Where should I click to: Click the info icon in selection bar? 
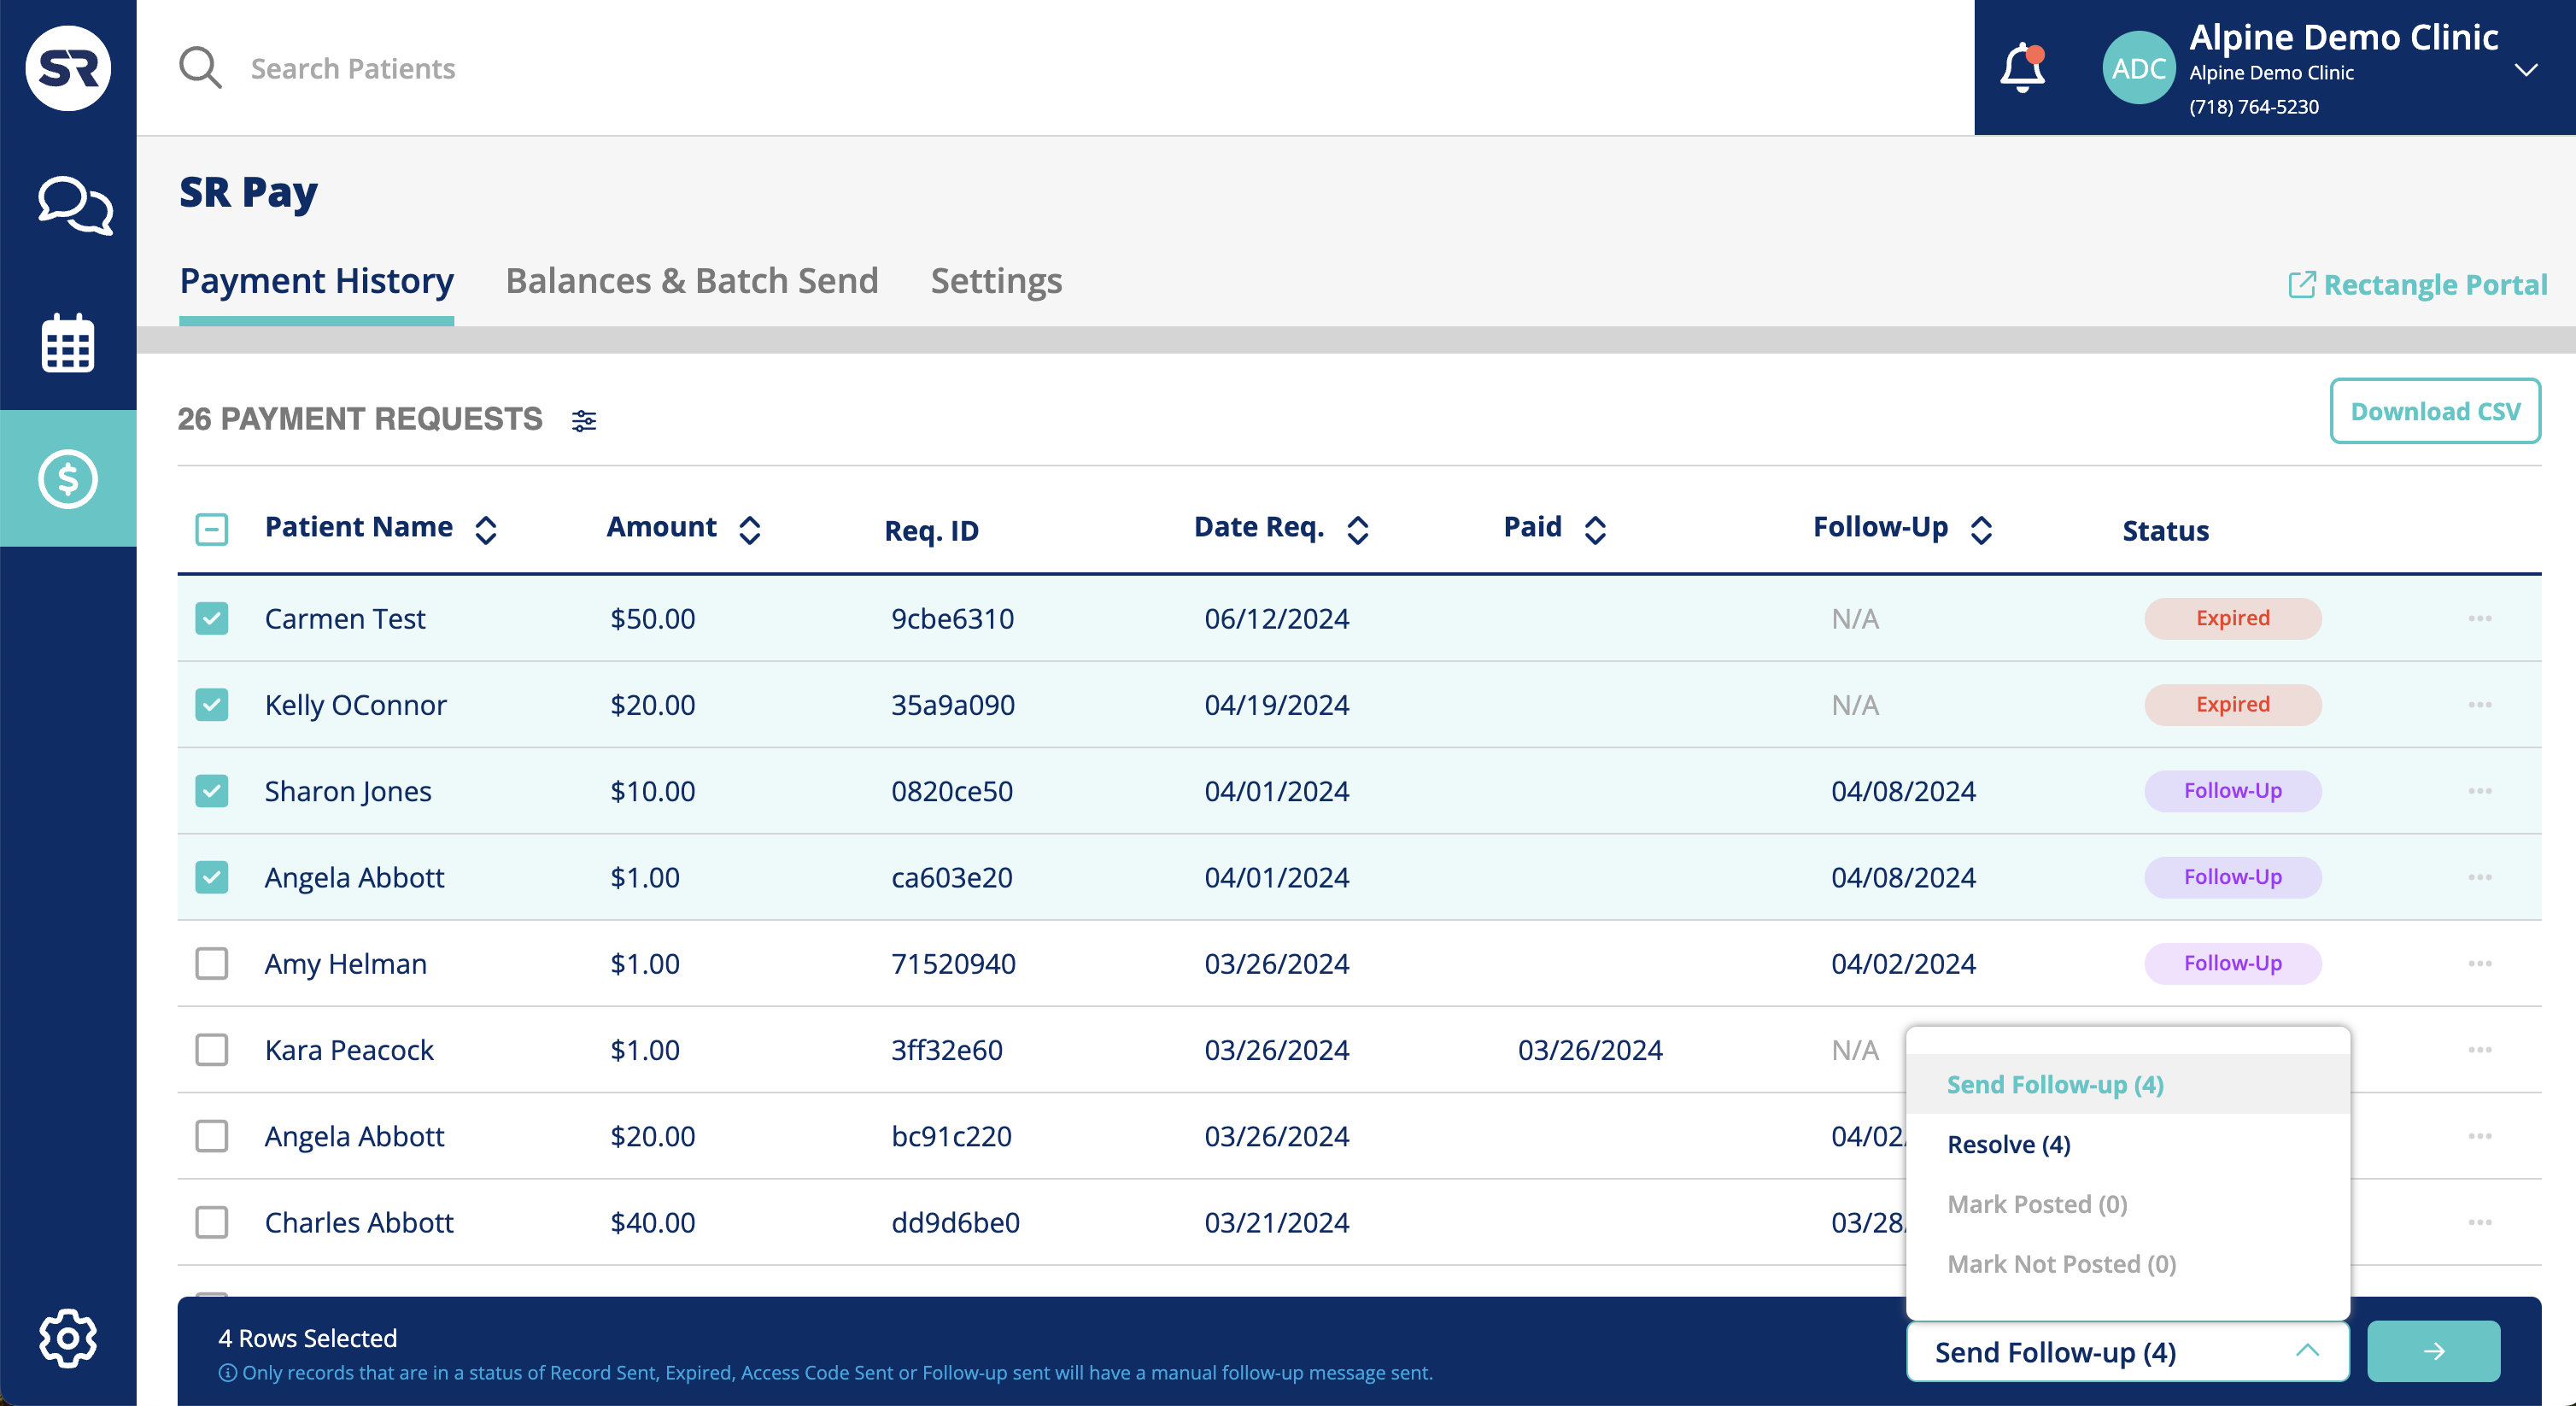click(x=227, y=1373)
